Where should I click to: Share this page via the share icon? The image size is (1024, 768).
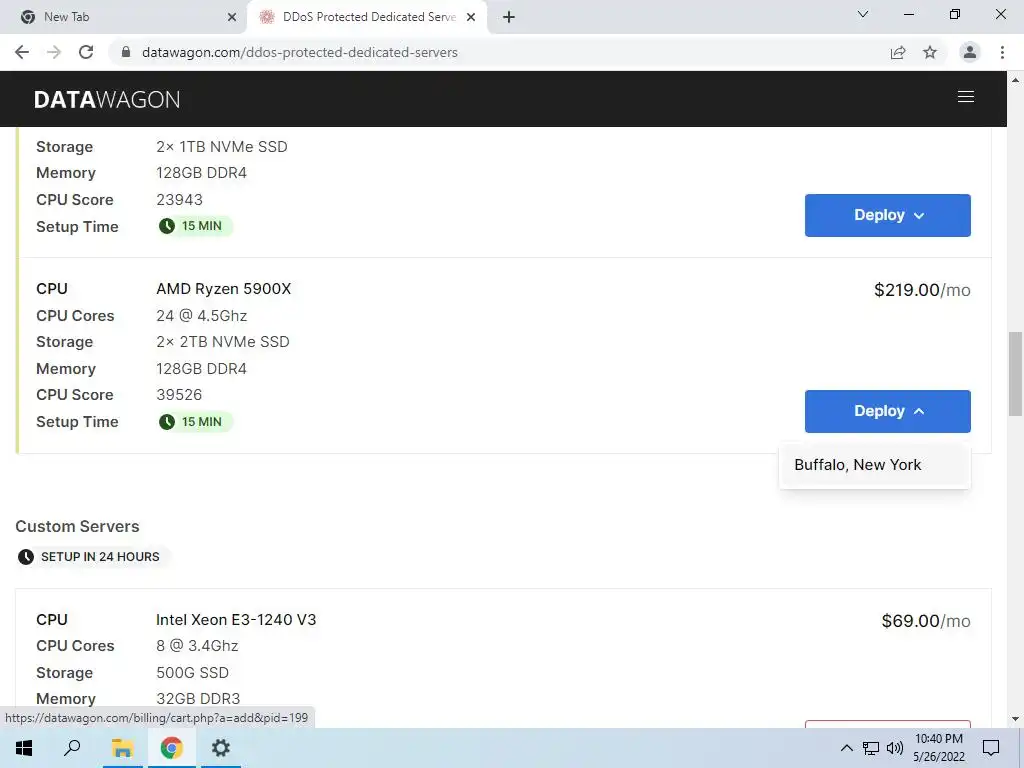[x=898, y=52]
